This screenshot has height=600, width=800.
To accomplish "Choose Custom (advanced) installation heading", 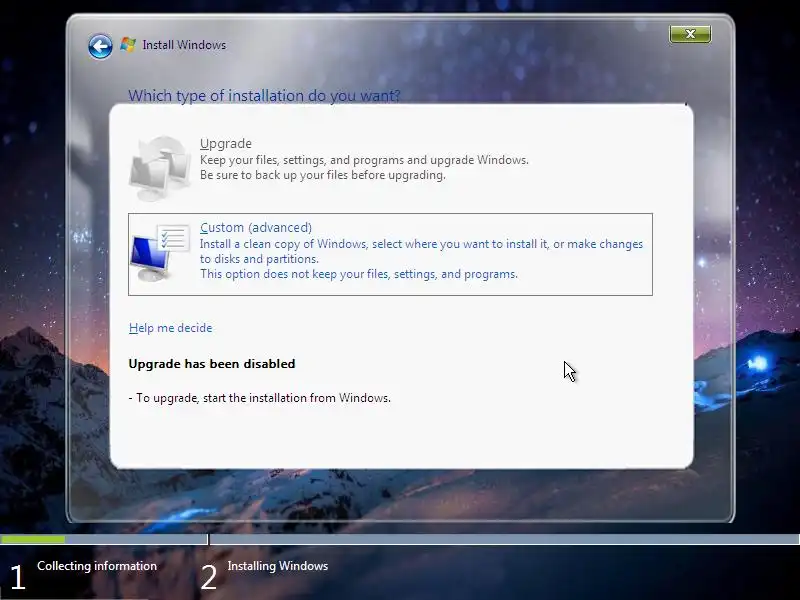I will tap(256, 228).
